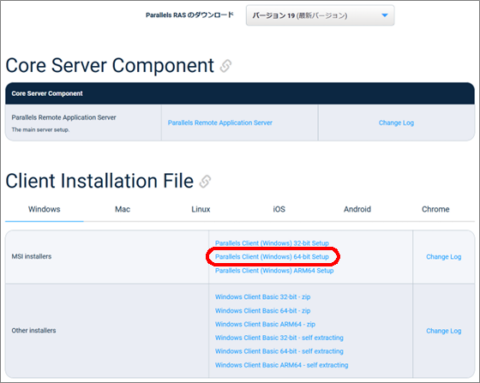The height and width of the screenshot is (383, 480).
Task: Download Windows Client Basic 32-bit zip
Action: (263, 297)
